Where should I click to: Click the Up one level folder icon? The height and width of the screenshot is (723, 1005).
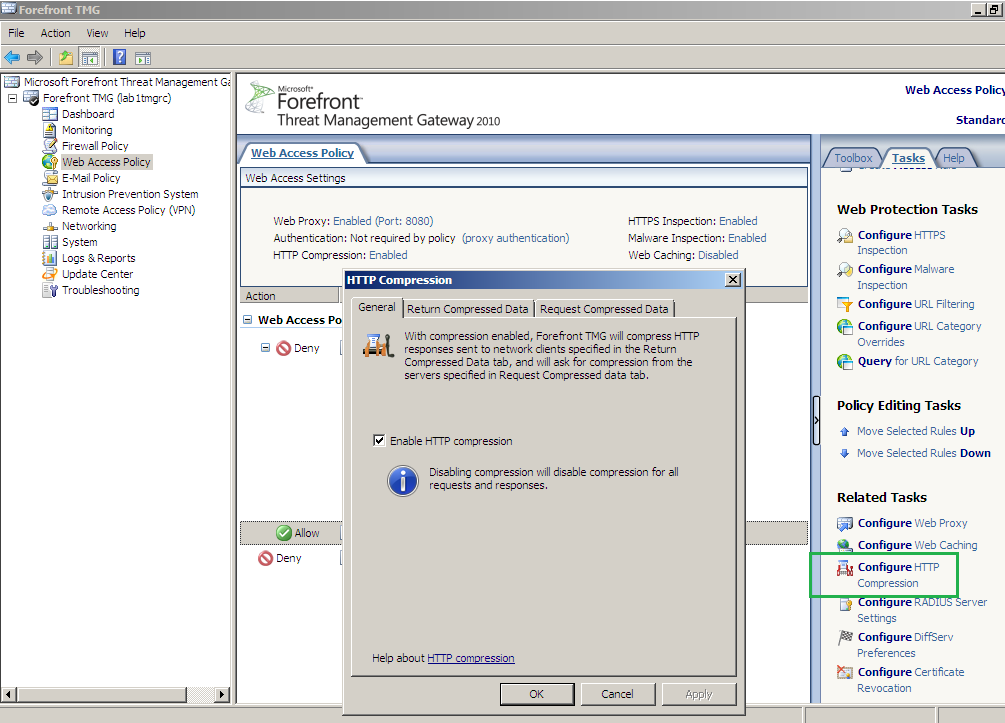point(66,58)
